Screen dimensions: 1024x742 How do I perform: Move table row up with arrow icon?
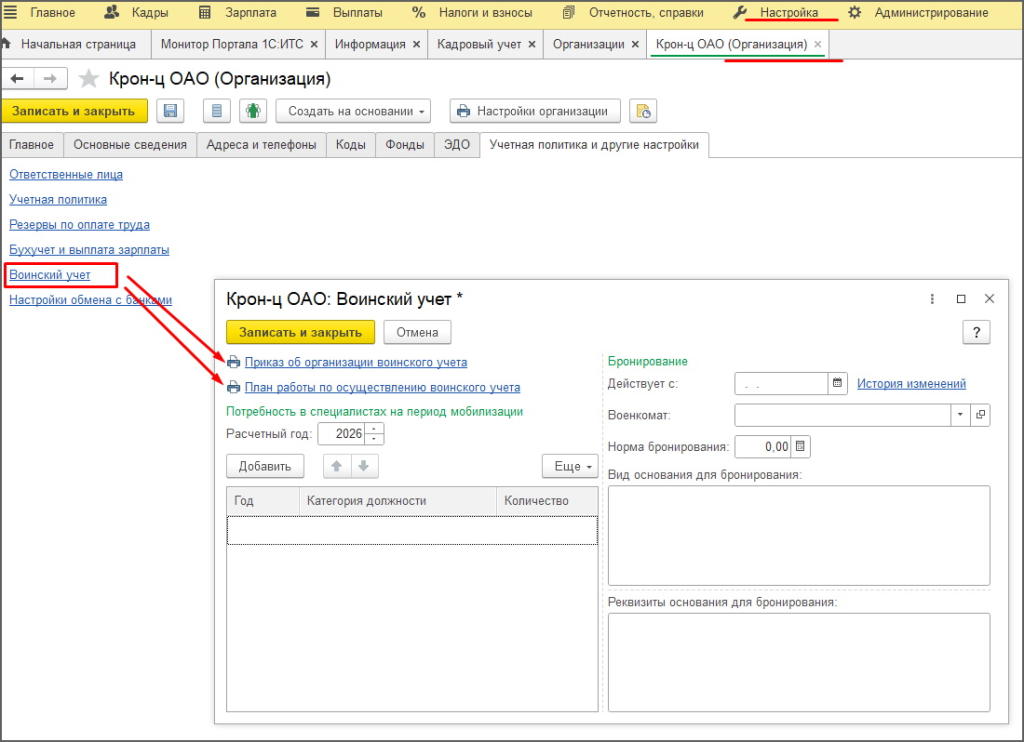[337, 466]
